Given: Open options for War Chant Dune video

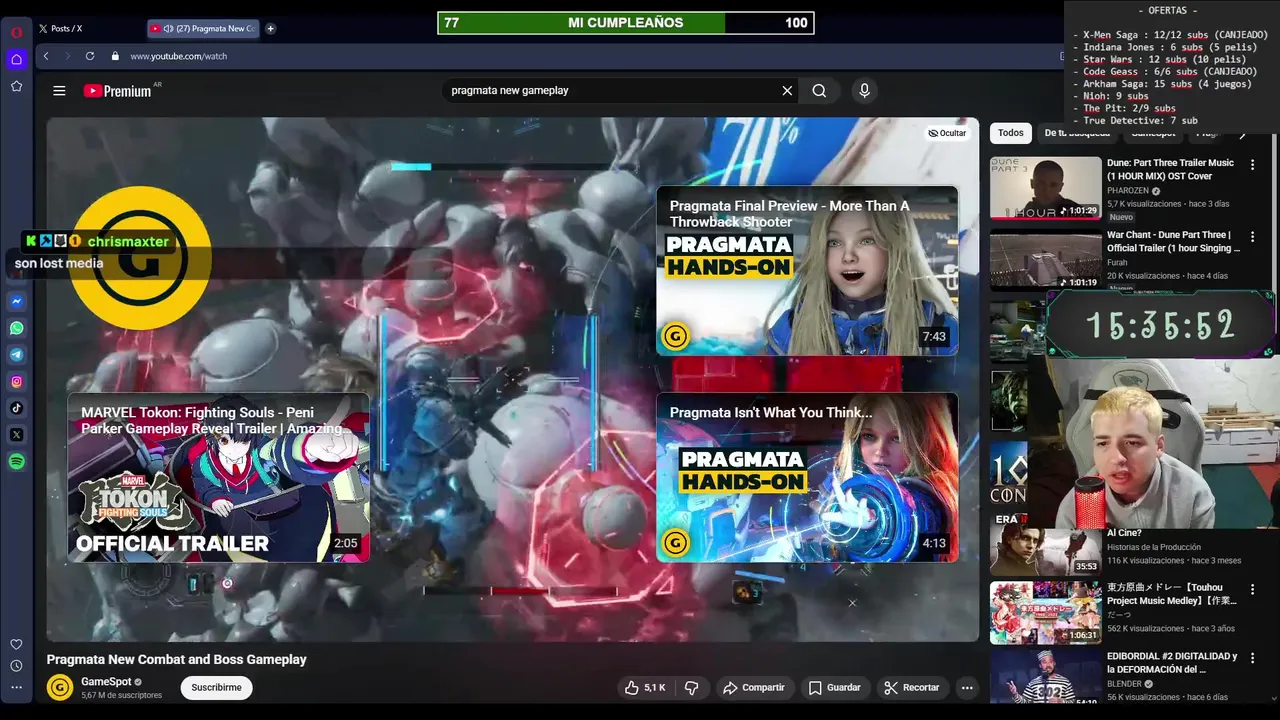Looking at the screenshot, I should (x=1252, y=237).
